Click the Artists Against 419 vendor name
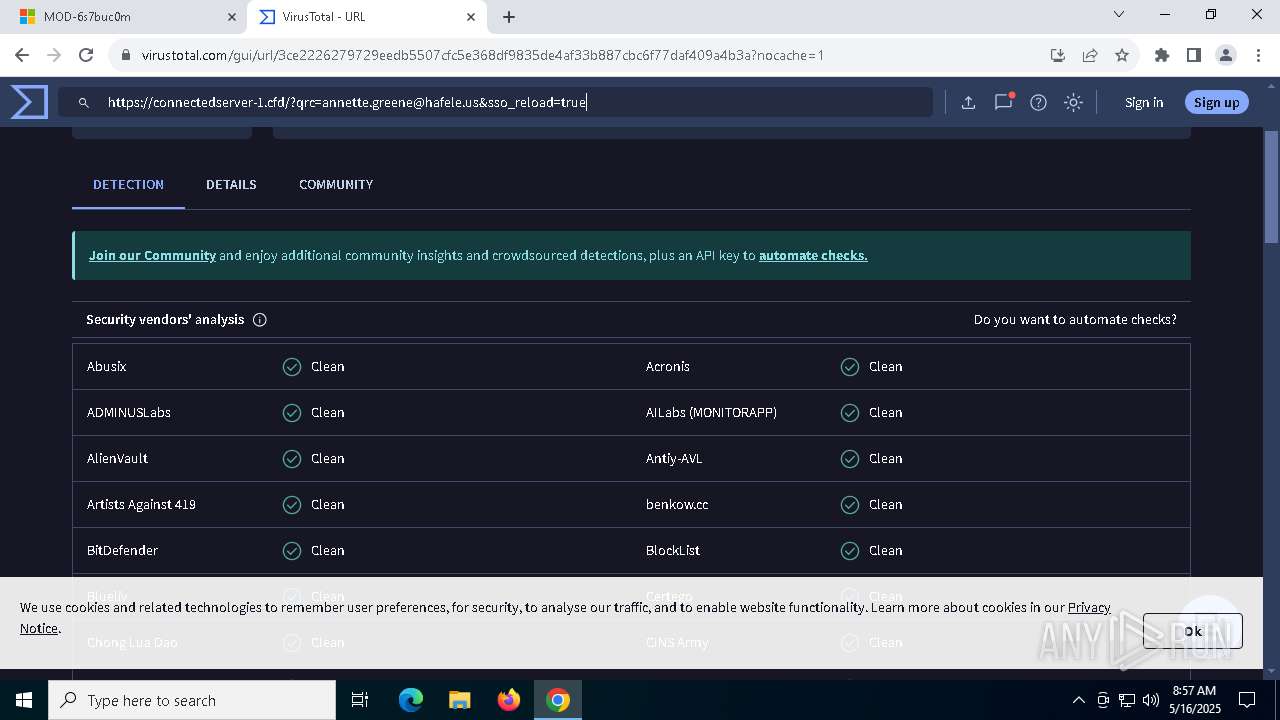 141,505
